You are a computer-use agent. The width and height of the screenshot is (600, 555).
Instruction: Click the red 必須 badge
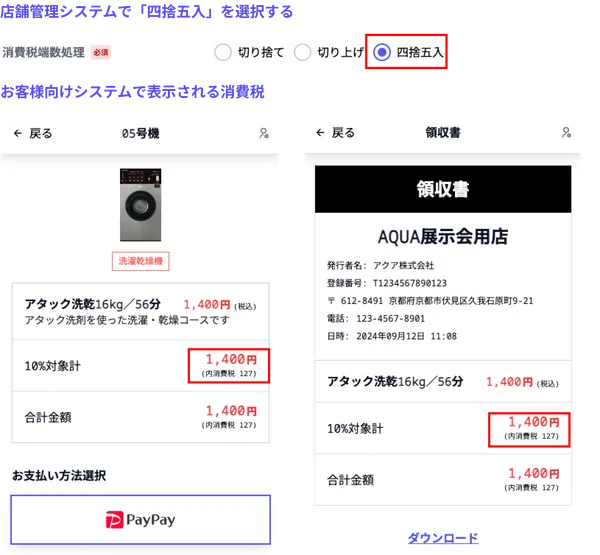point(100,52)
